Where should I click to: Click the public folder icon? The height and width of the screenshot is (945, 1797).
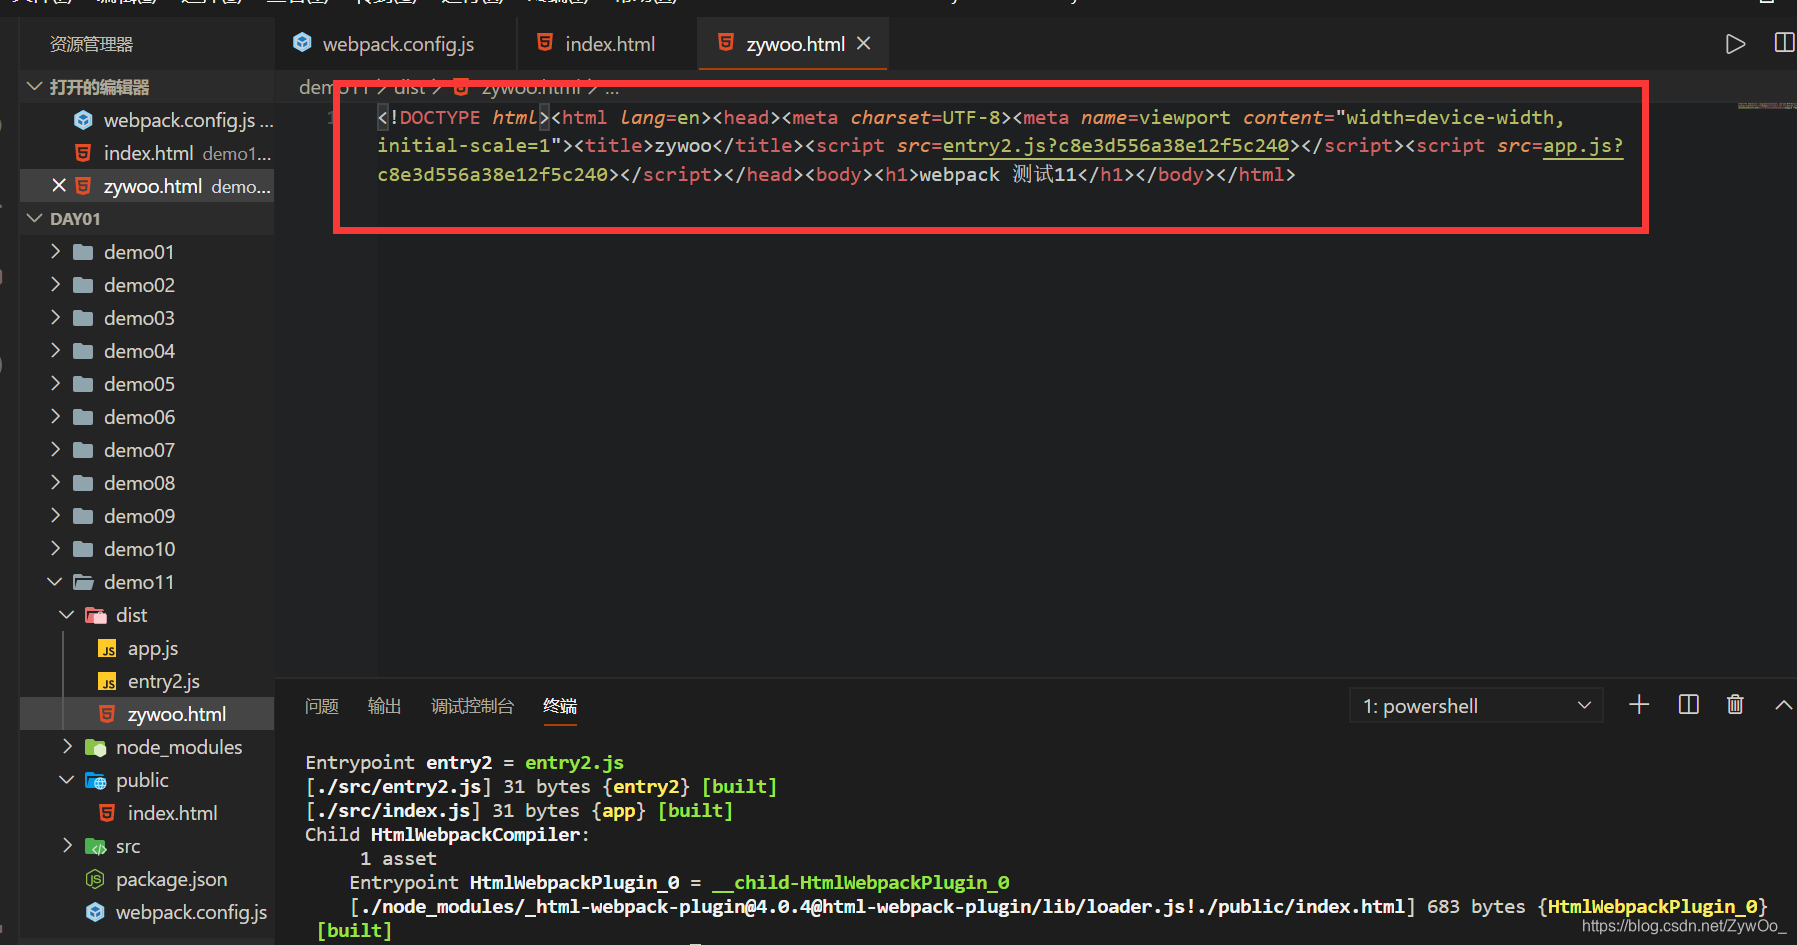(96, 780)
